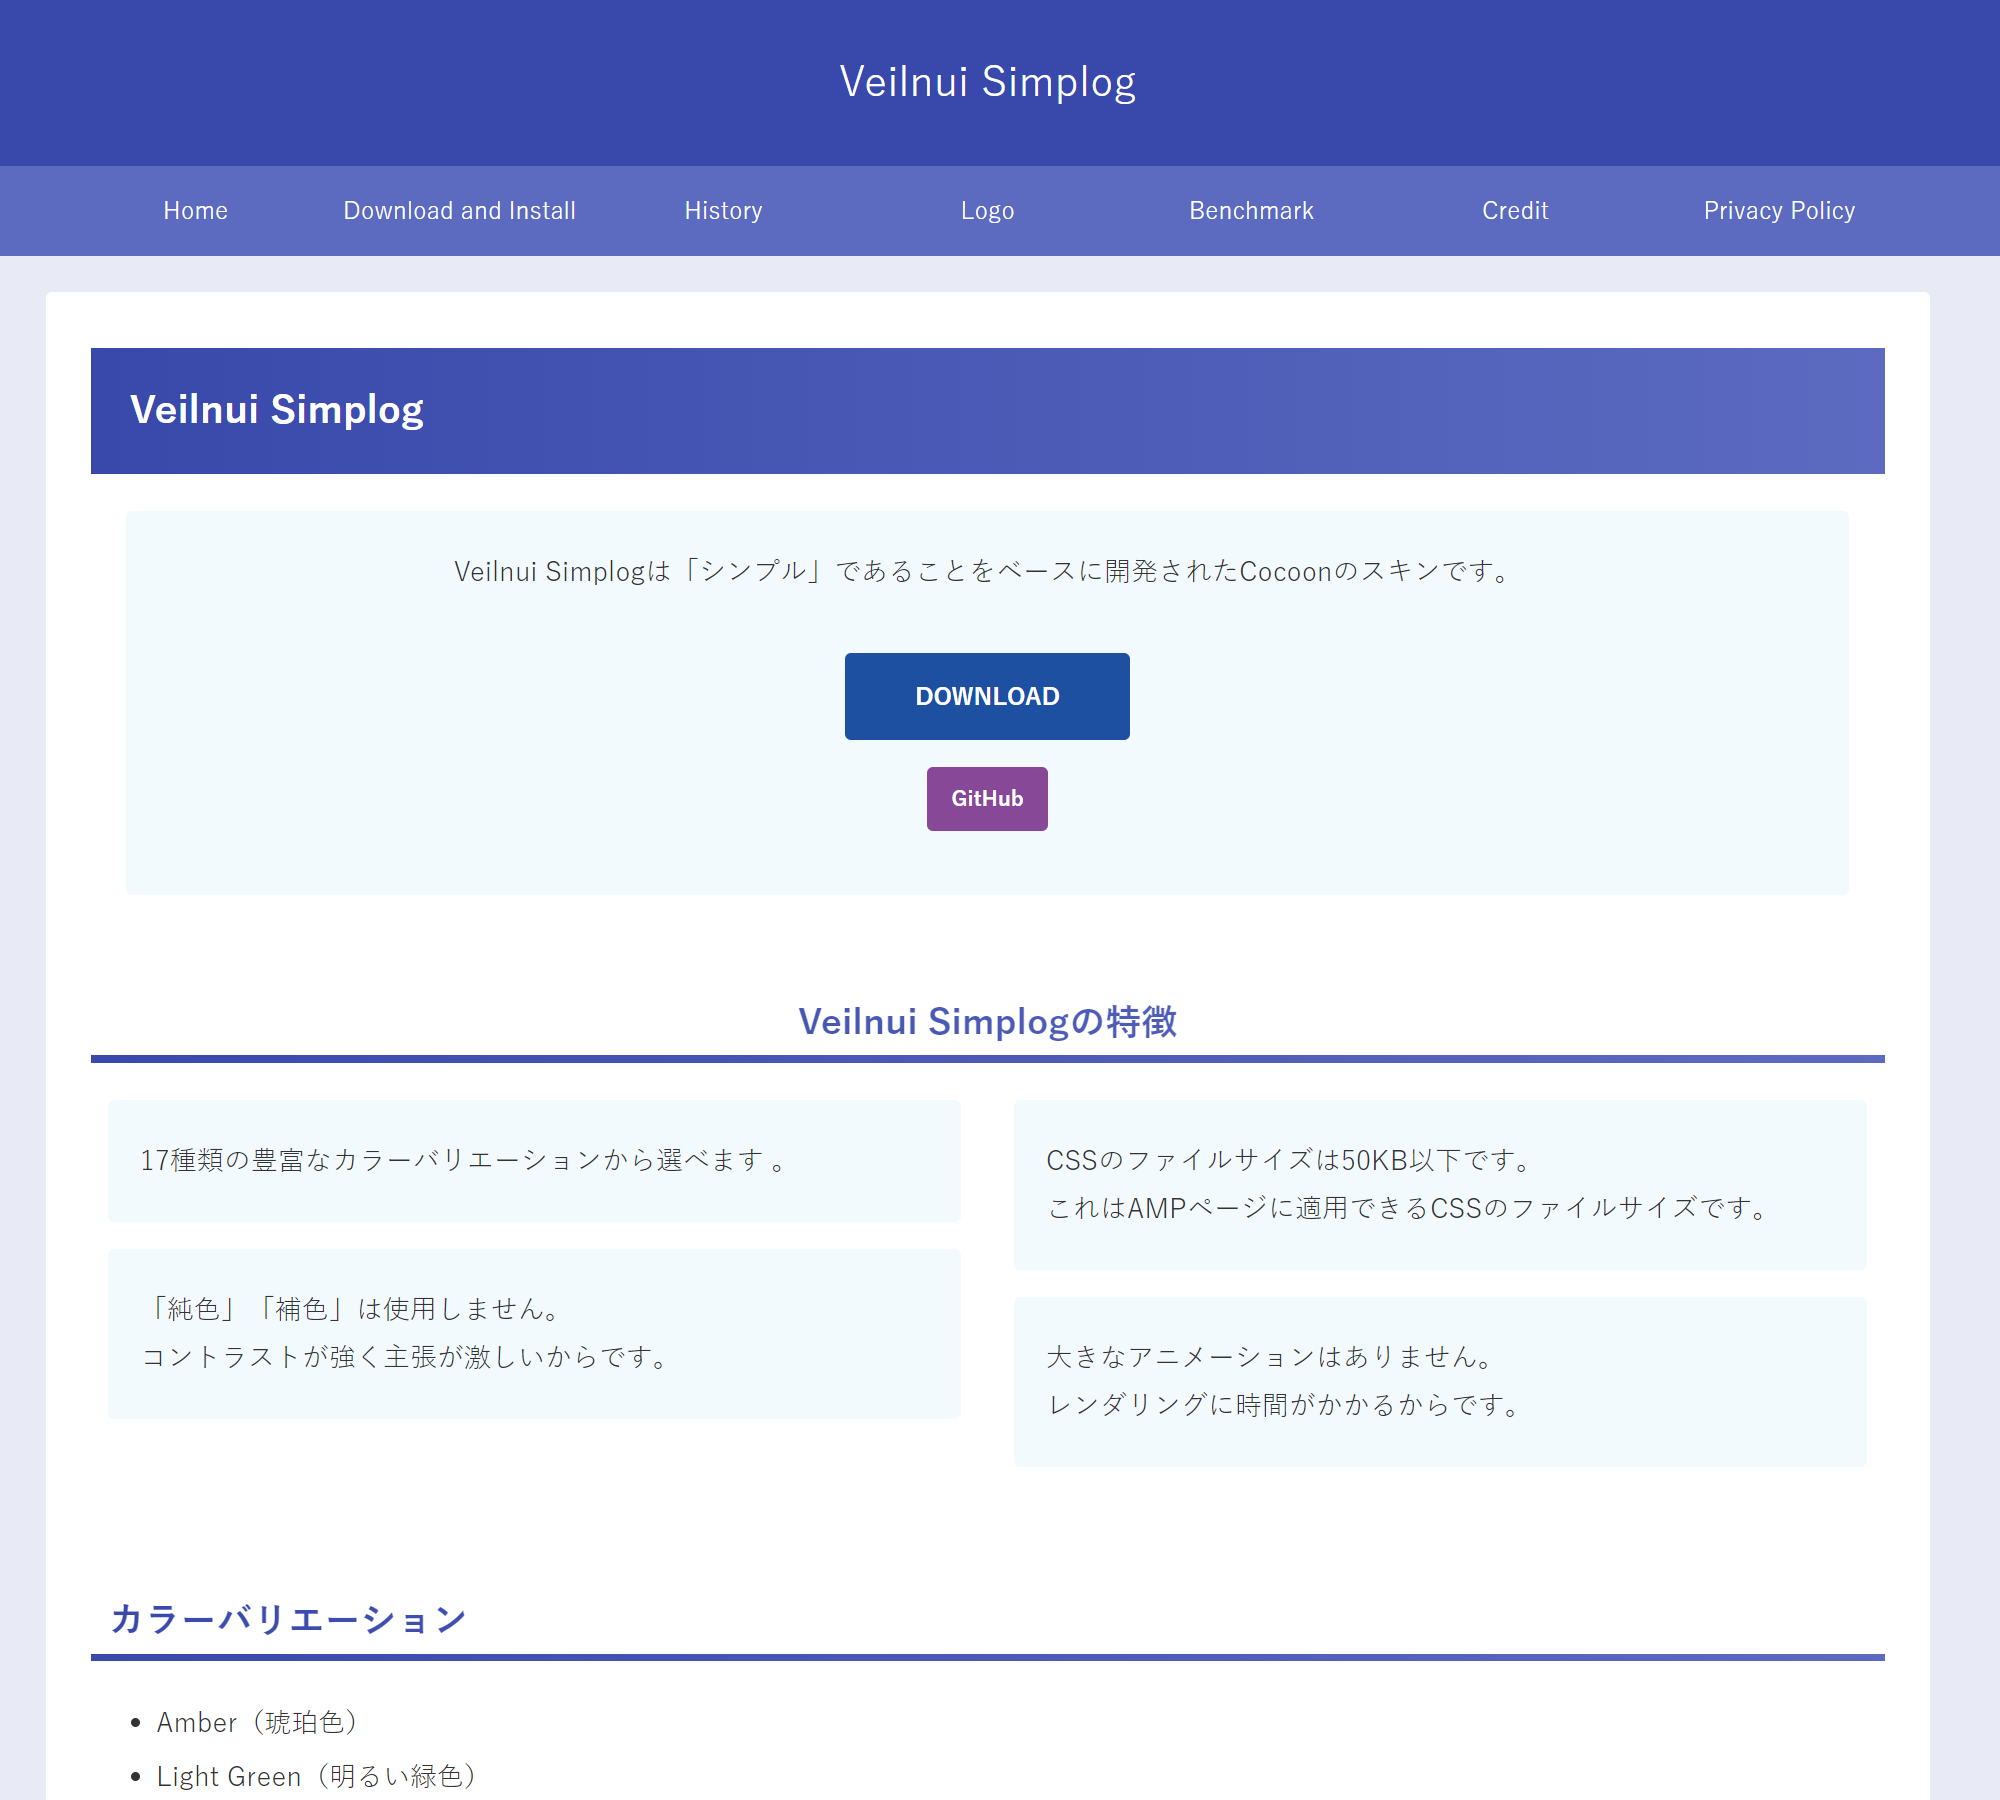Click the 大きなアニメーションはありません text

1271,1357
